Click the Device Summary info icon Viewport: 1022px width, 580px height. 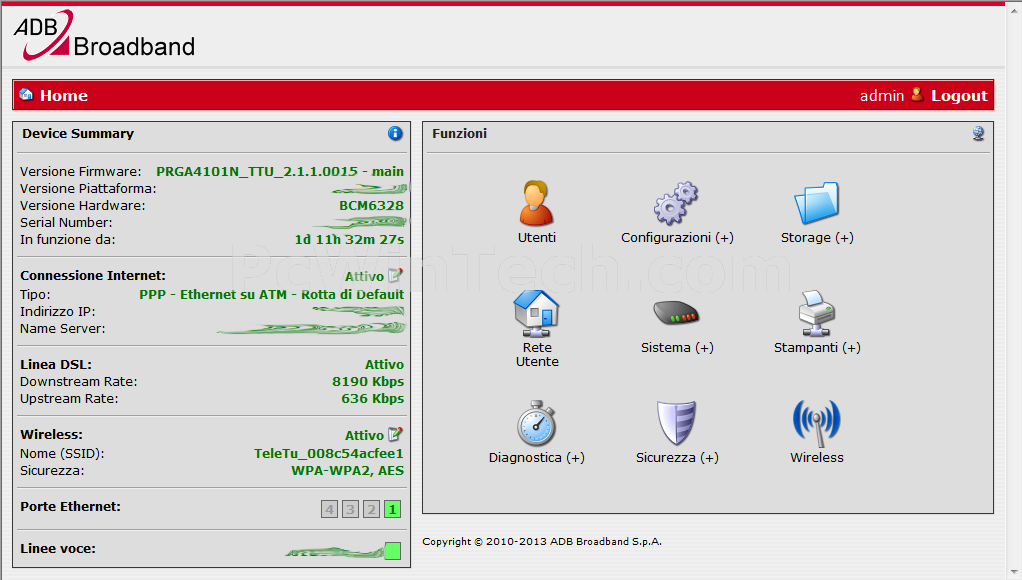395,133
